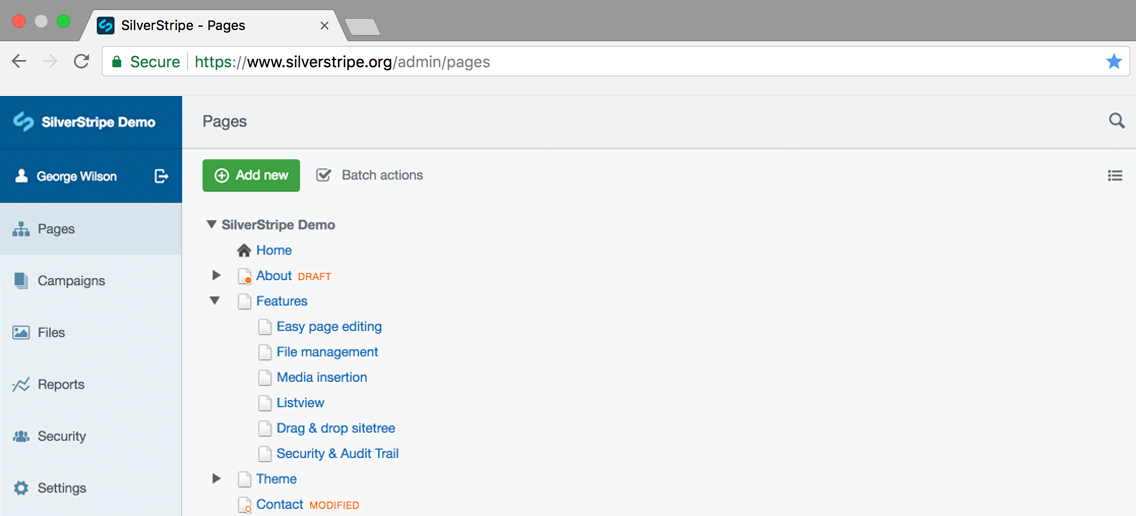Open the Drag & drop sitetree link
Image resolution: width=1136 pixels, height=516 pixels.
coord(336,428)
